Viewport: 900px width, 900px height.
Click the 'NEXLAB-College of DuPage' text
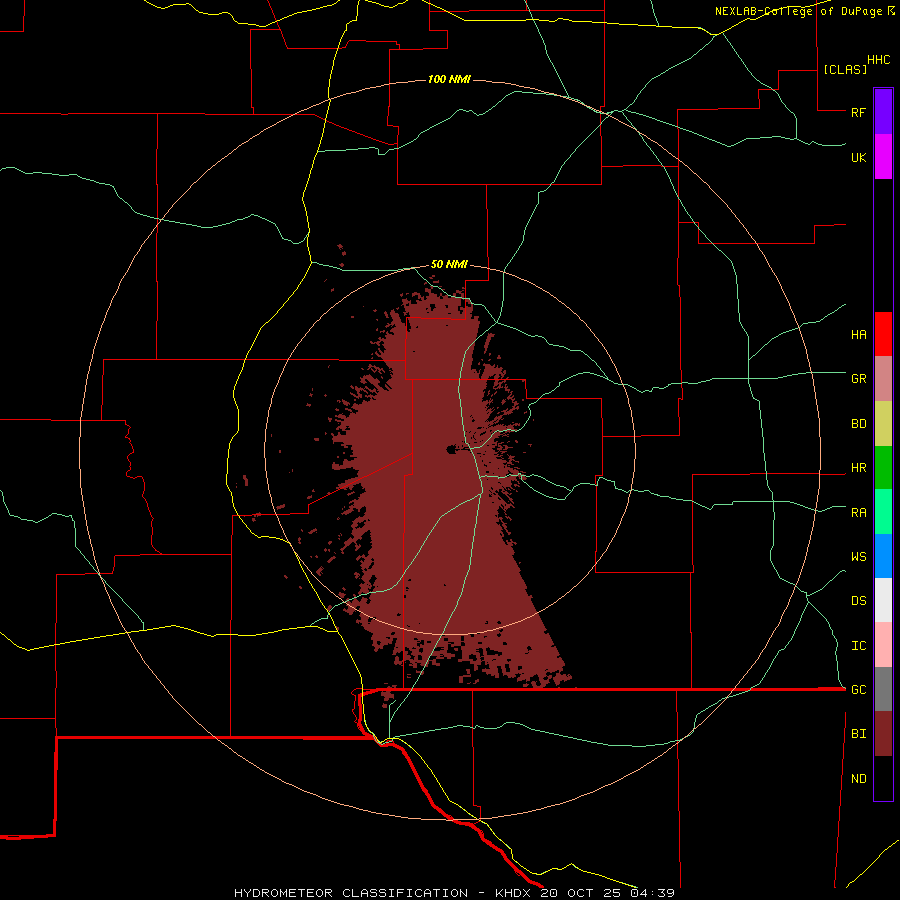(800, 11)
